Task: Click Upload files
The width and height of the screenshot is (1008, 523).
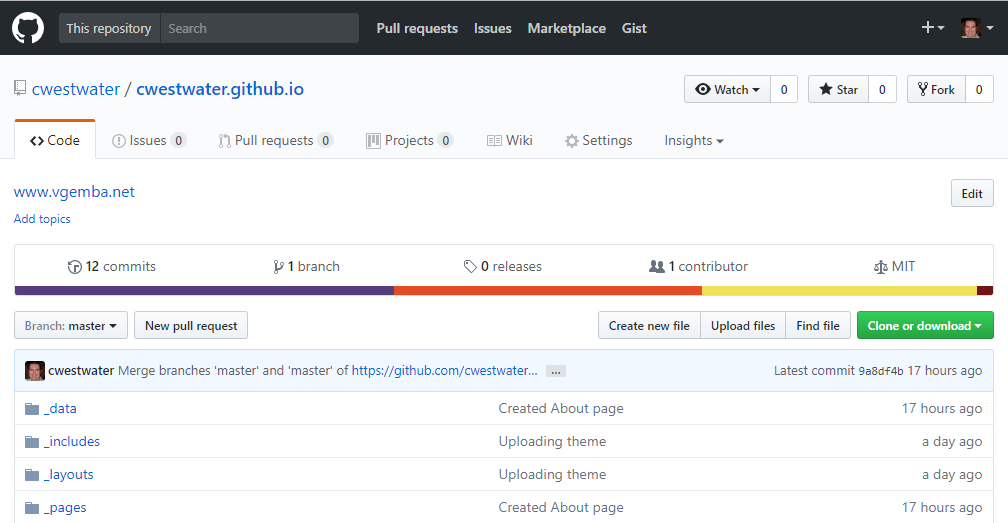Action: click(743, 325)
